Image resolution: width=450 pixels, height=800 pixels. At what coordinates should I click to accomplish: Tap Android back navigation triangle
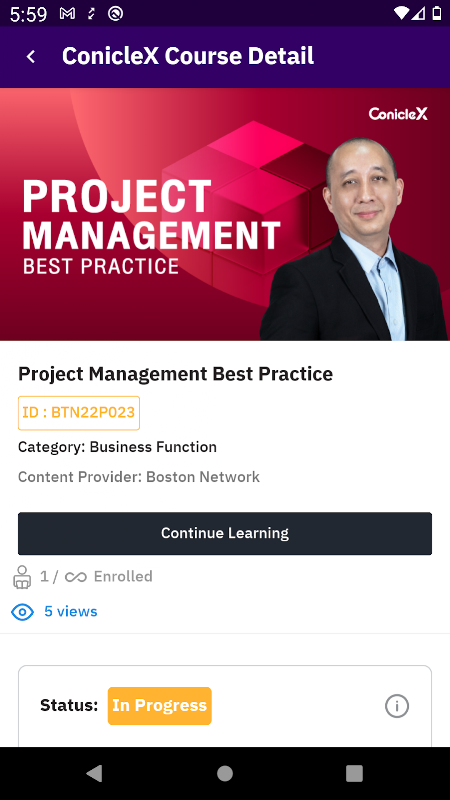click(x=94, y=773)
